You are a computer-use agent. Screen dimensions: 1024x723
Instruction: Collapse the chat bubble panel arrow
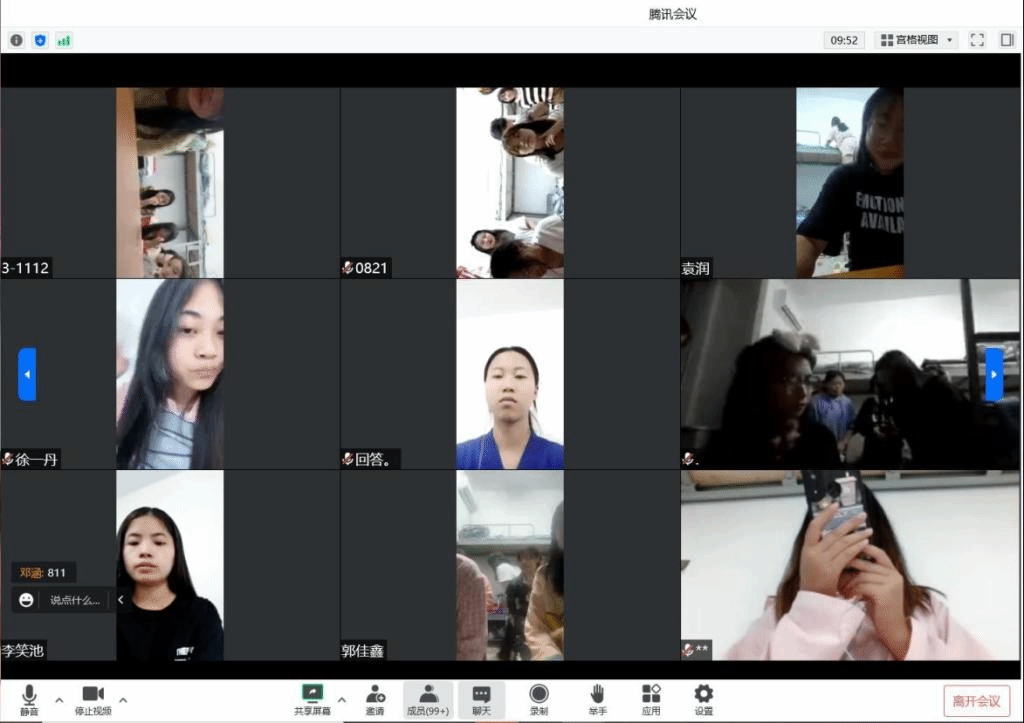point(121,600)
